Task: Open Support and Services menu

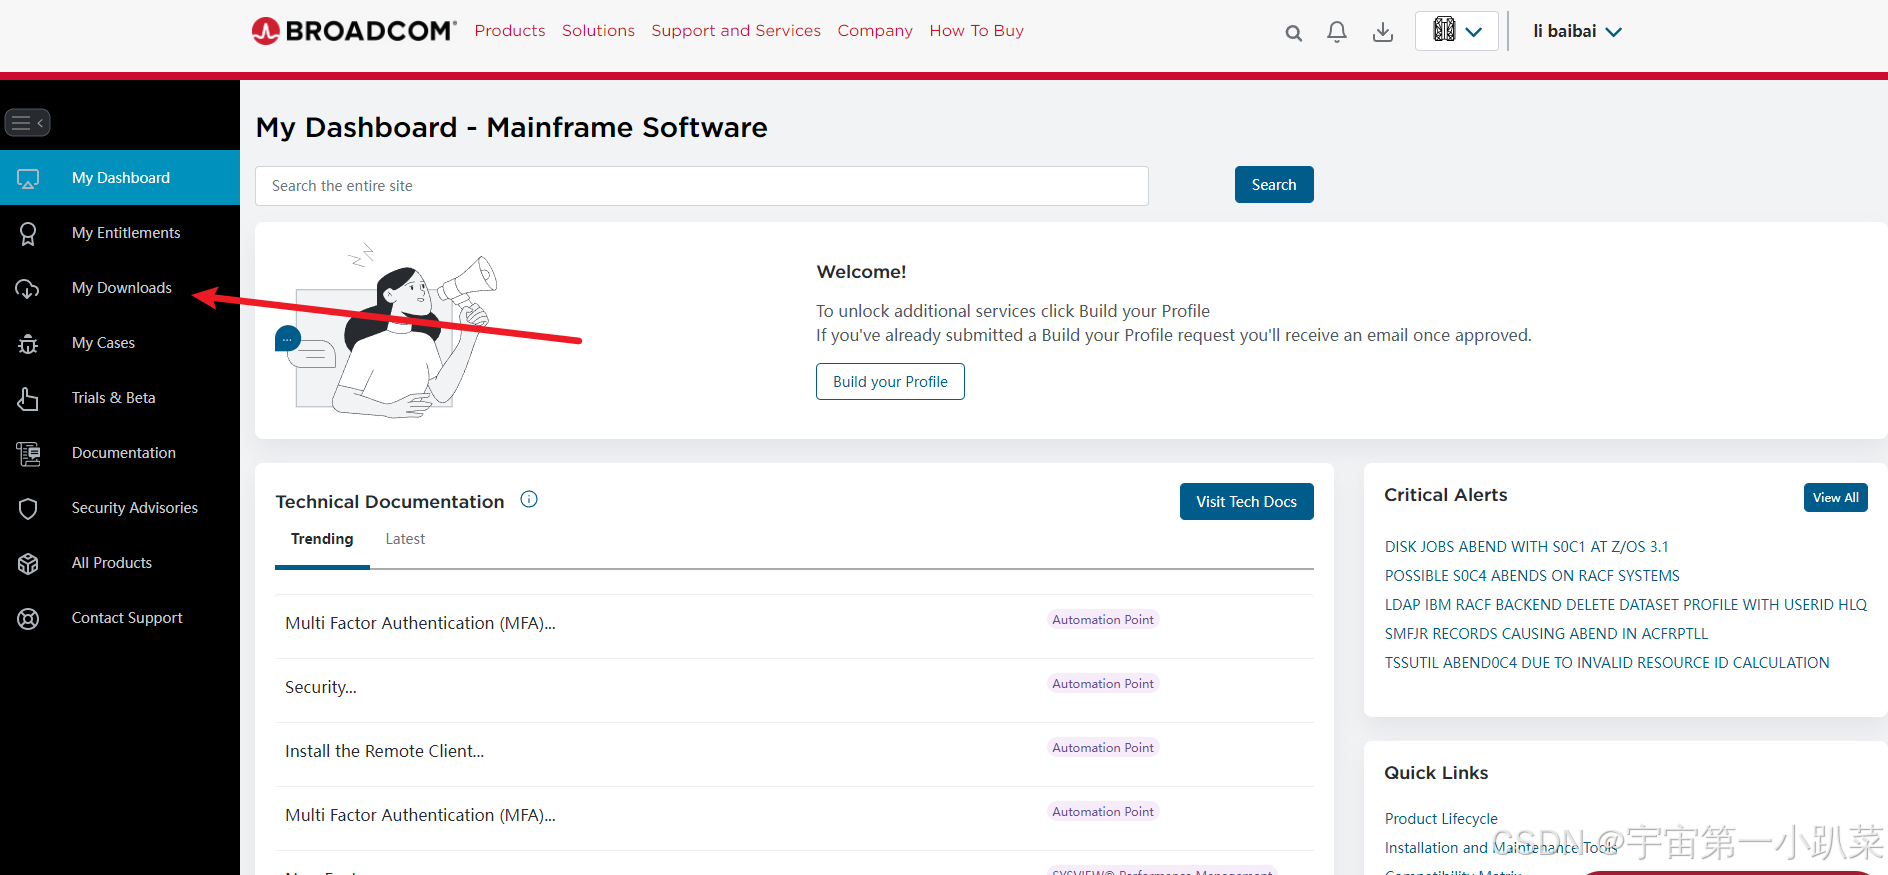Action: coord(736,31)
